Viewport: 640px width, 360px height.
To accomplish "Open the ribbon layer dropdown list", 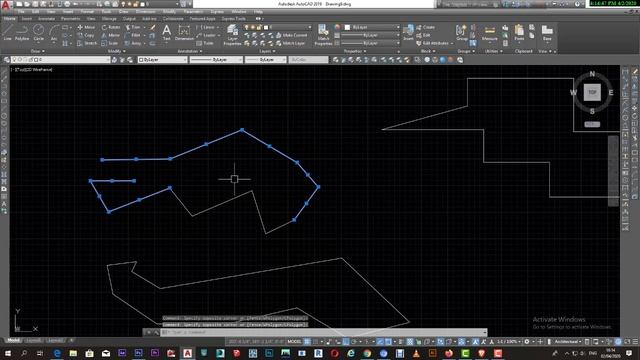I will tap(278, 27).
